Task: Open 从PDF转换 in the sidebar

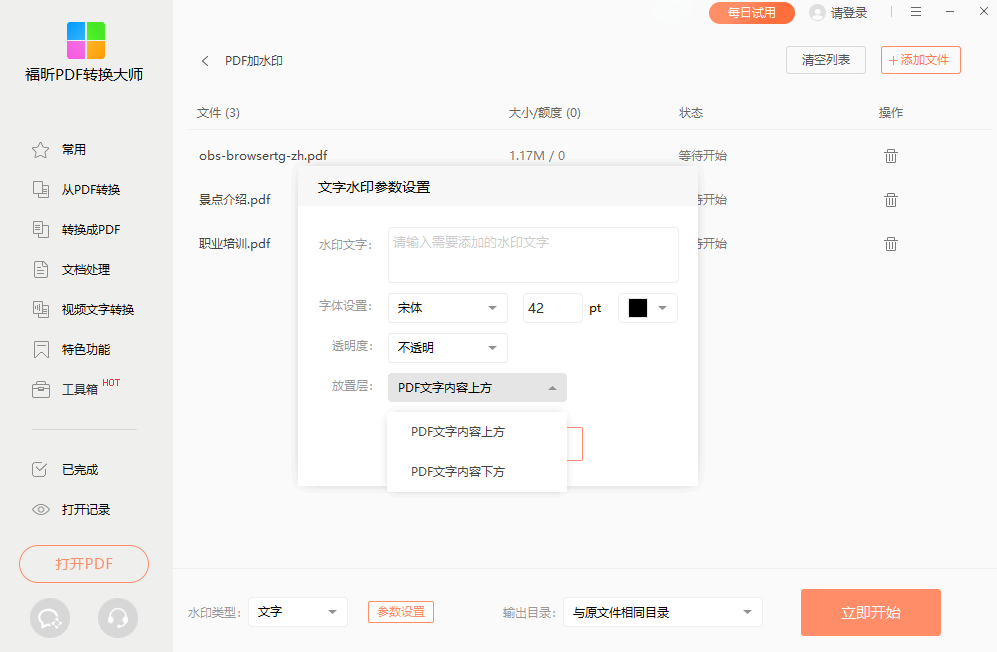Action: [x=90, y=190]
